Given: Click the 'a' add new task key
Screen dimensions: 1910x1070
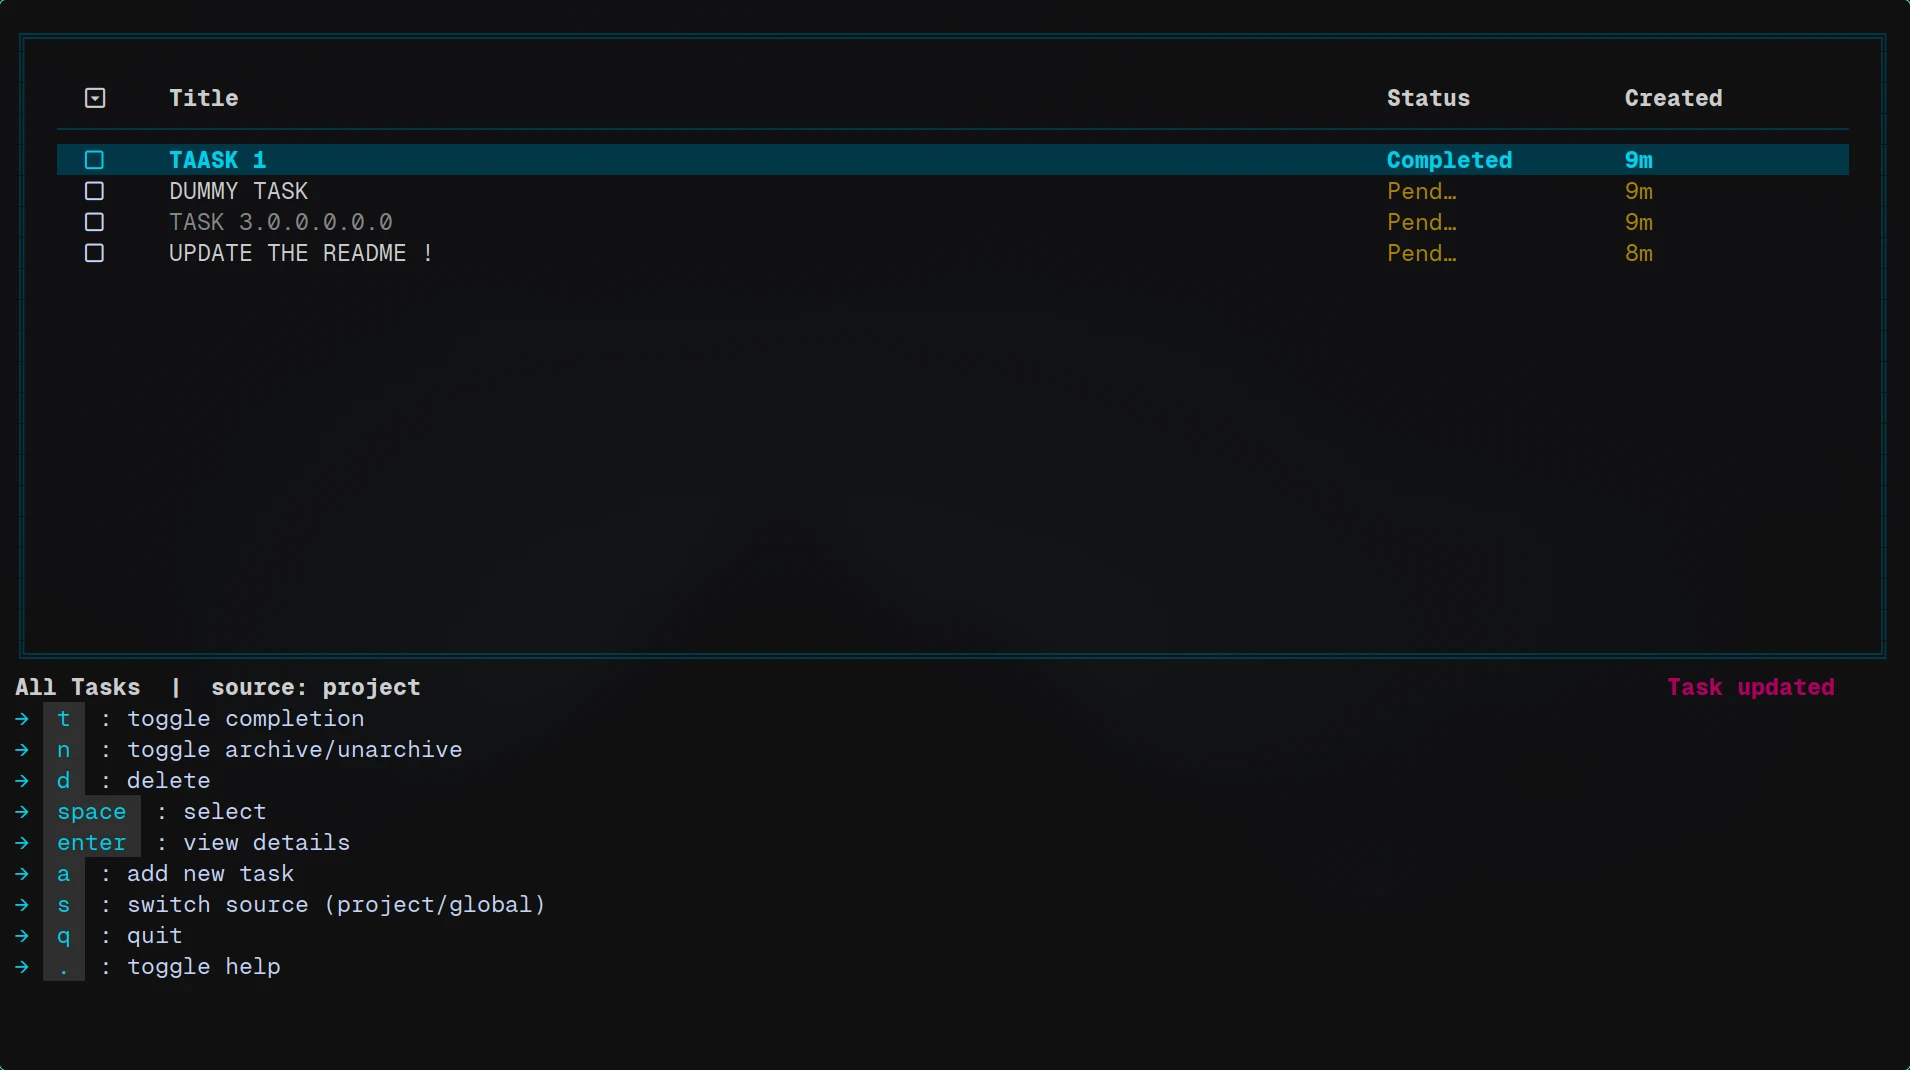Looking at the screenshot, I should pos(64,874).
